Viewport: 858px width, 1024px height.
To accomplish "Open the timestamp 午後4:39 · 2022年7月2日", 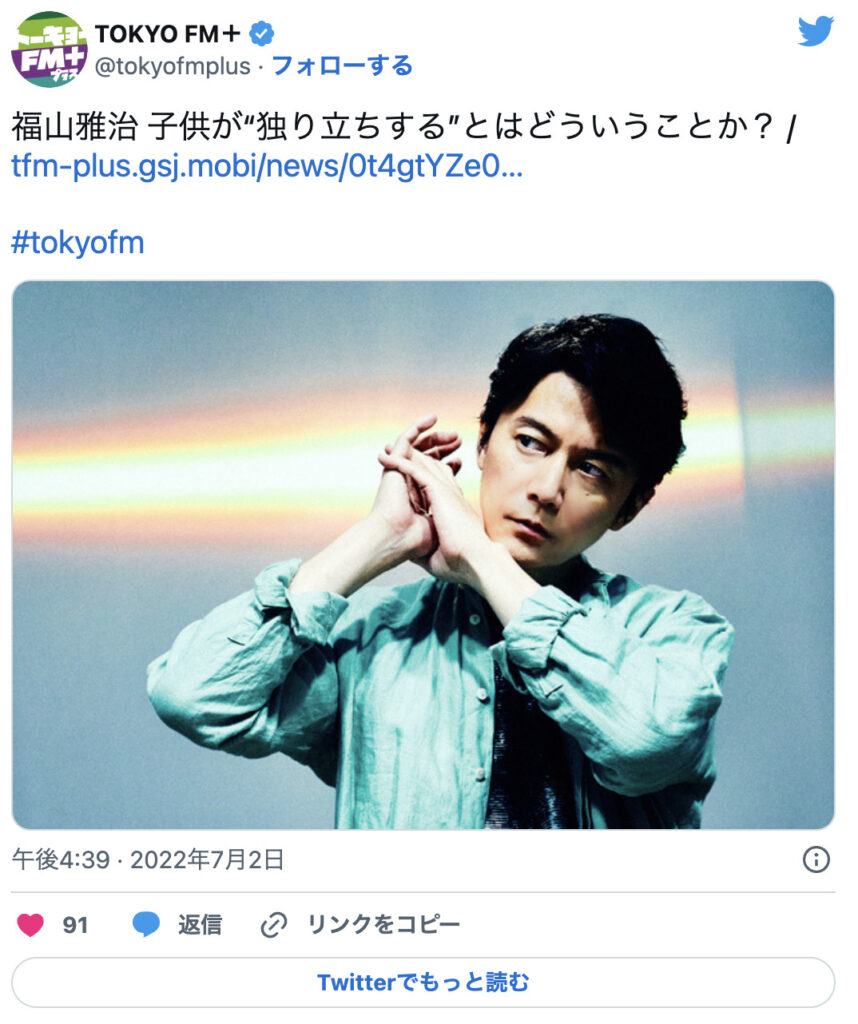I will 148,860.
